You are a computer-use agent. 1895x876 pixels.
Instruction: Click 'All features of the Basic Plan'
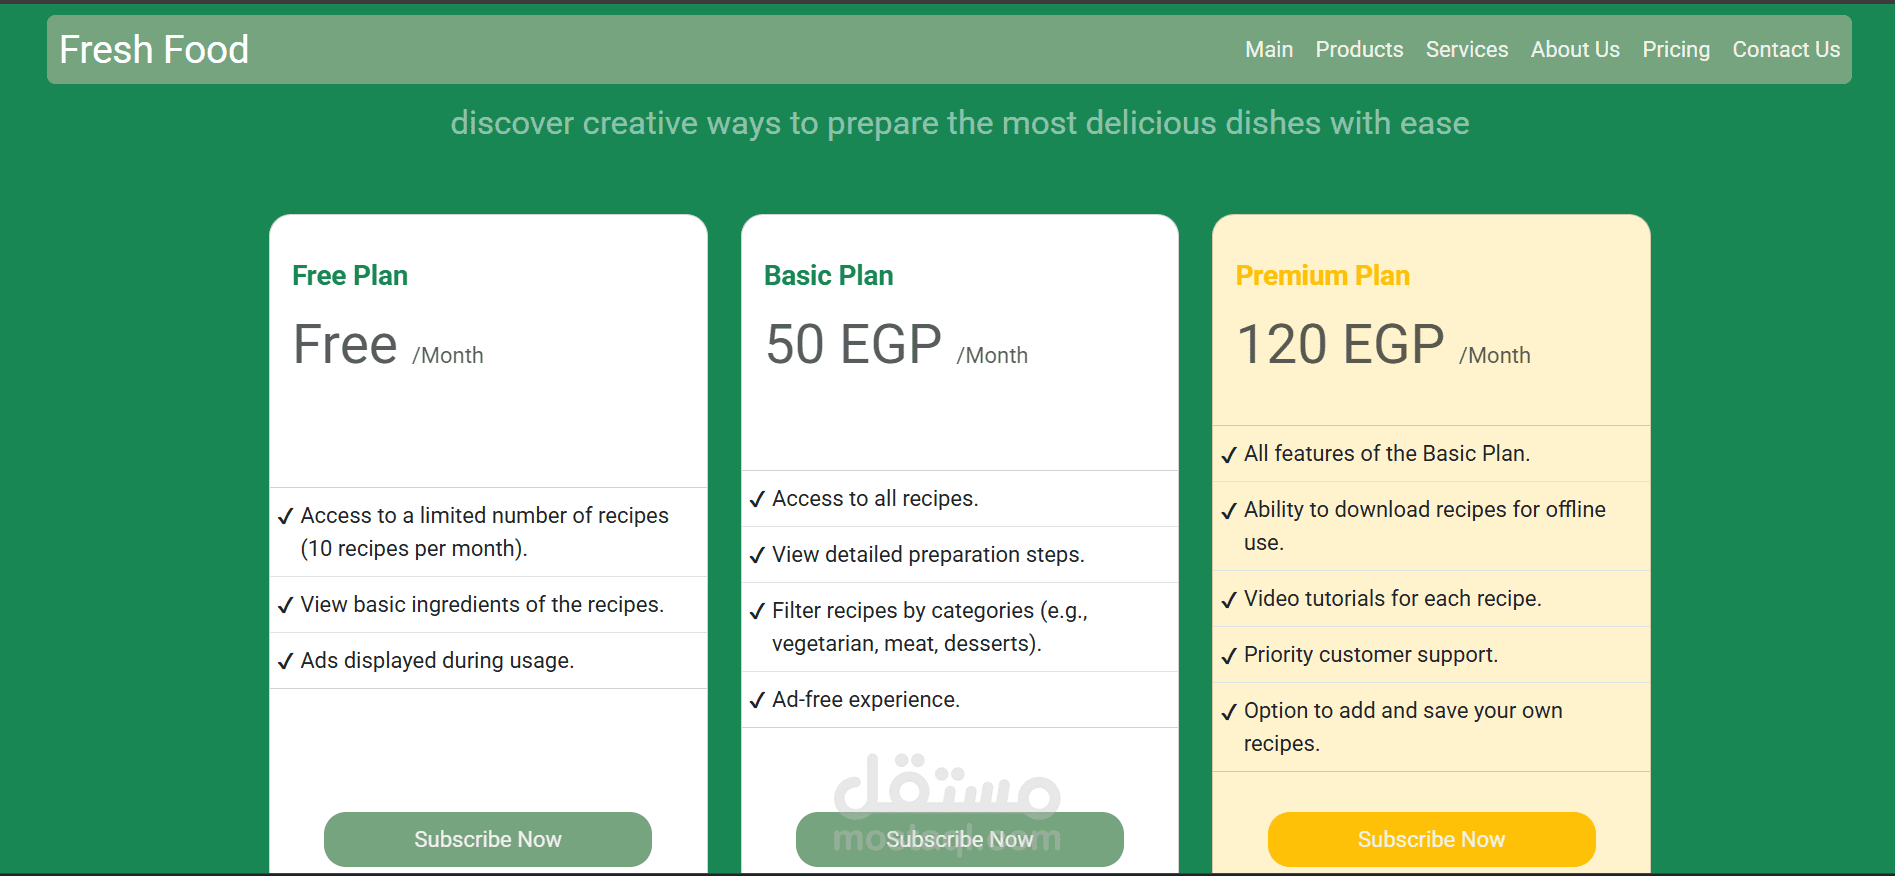coord(1387,453)
